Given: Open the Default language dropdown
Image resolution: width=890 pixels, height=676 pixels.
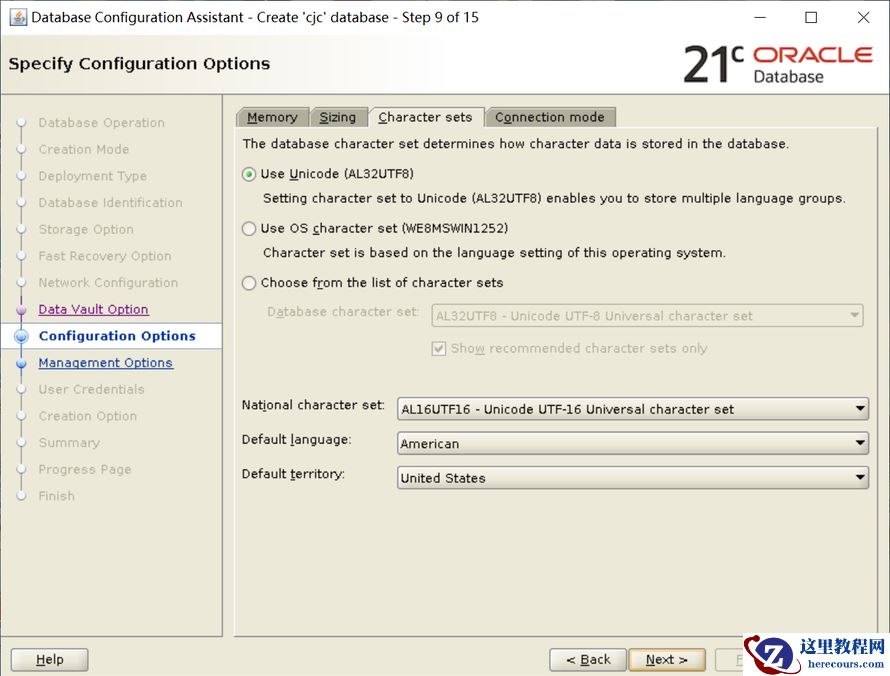Looking at the screenshot, I should pyautogui.click(x=633, y=443).
